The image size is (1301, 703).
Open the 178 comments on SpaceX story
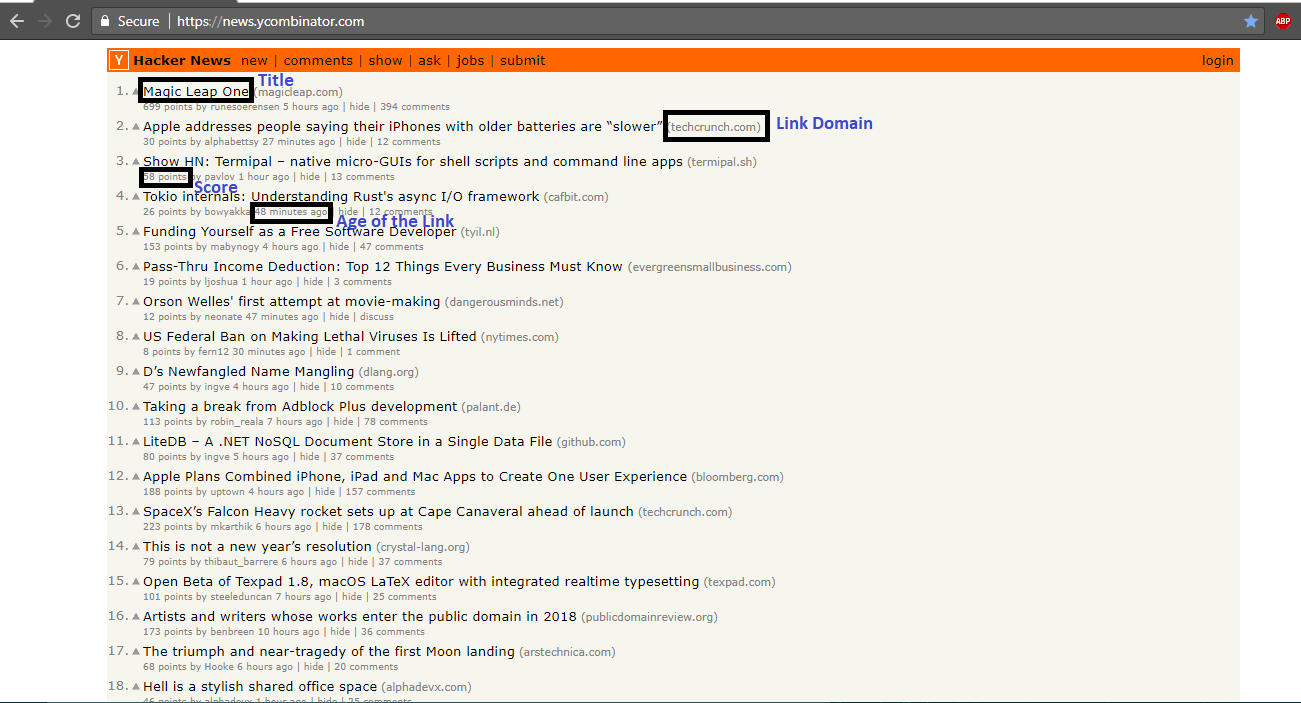(x=387, y=527)
